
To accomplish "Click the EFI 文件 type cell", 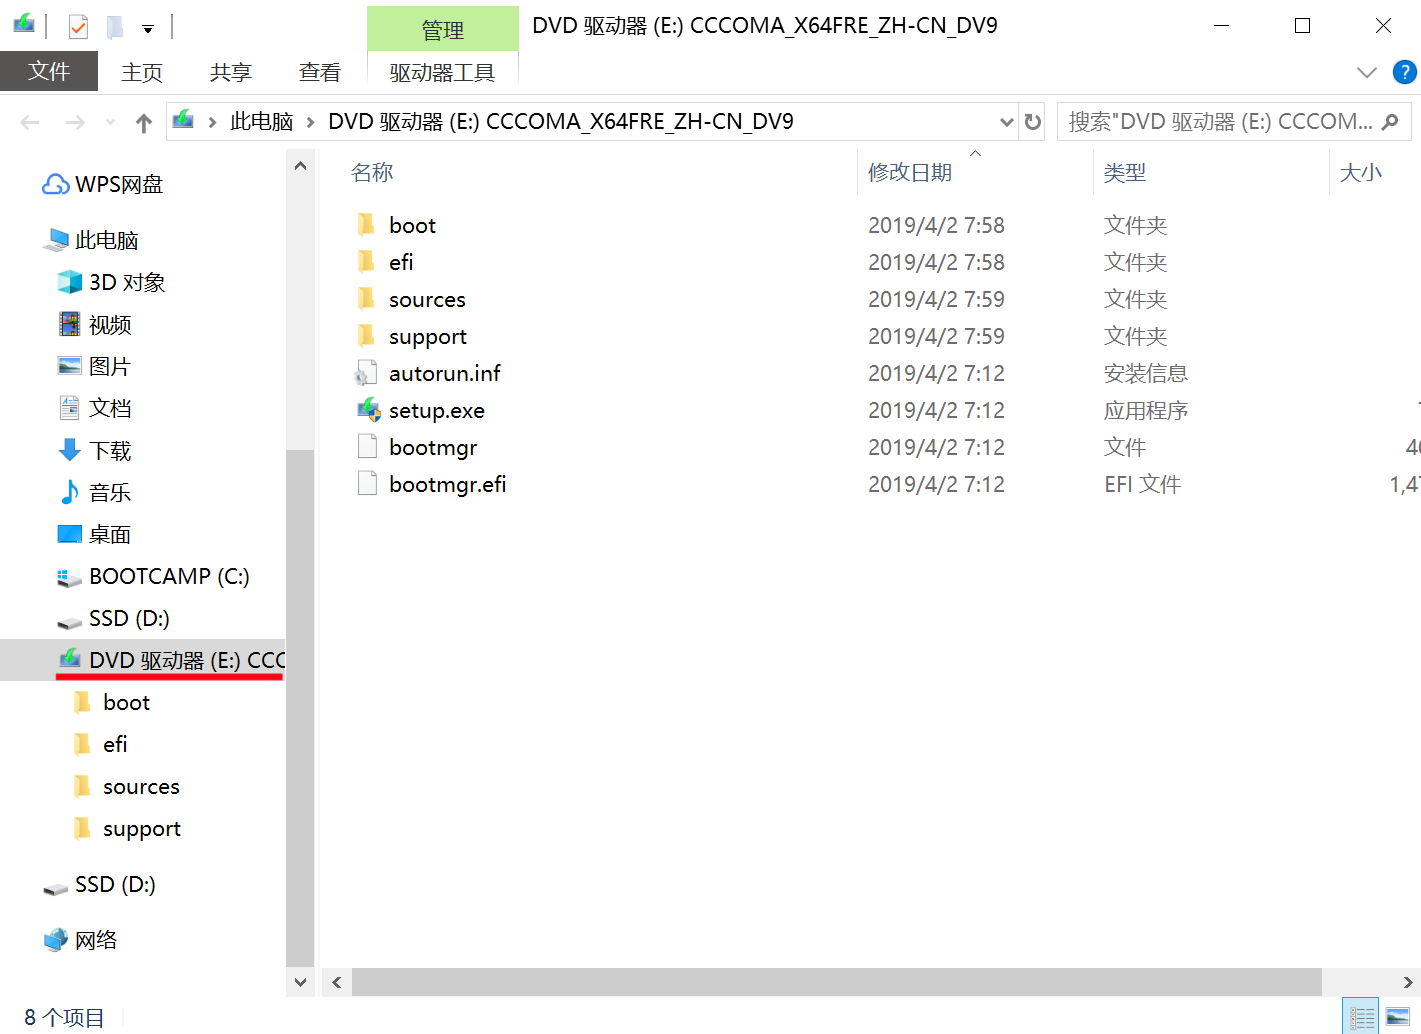I will pos(1142,484).
